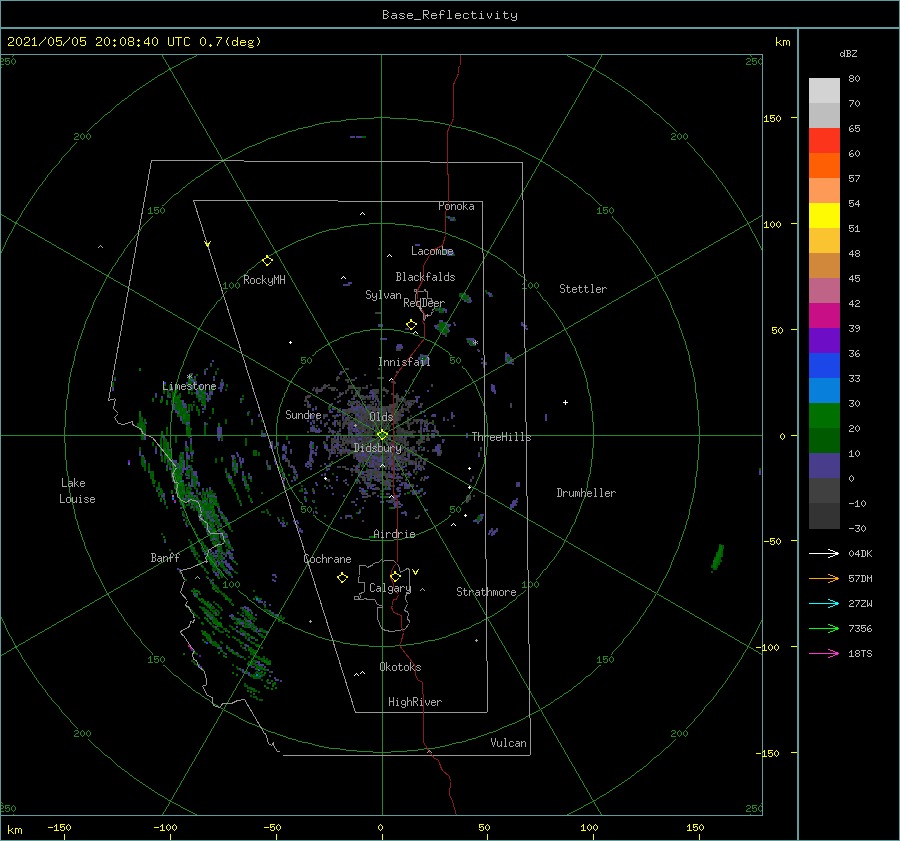
Task: Click the Banff label
Action: click(165, 557)
